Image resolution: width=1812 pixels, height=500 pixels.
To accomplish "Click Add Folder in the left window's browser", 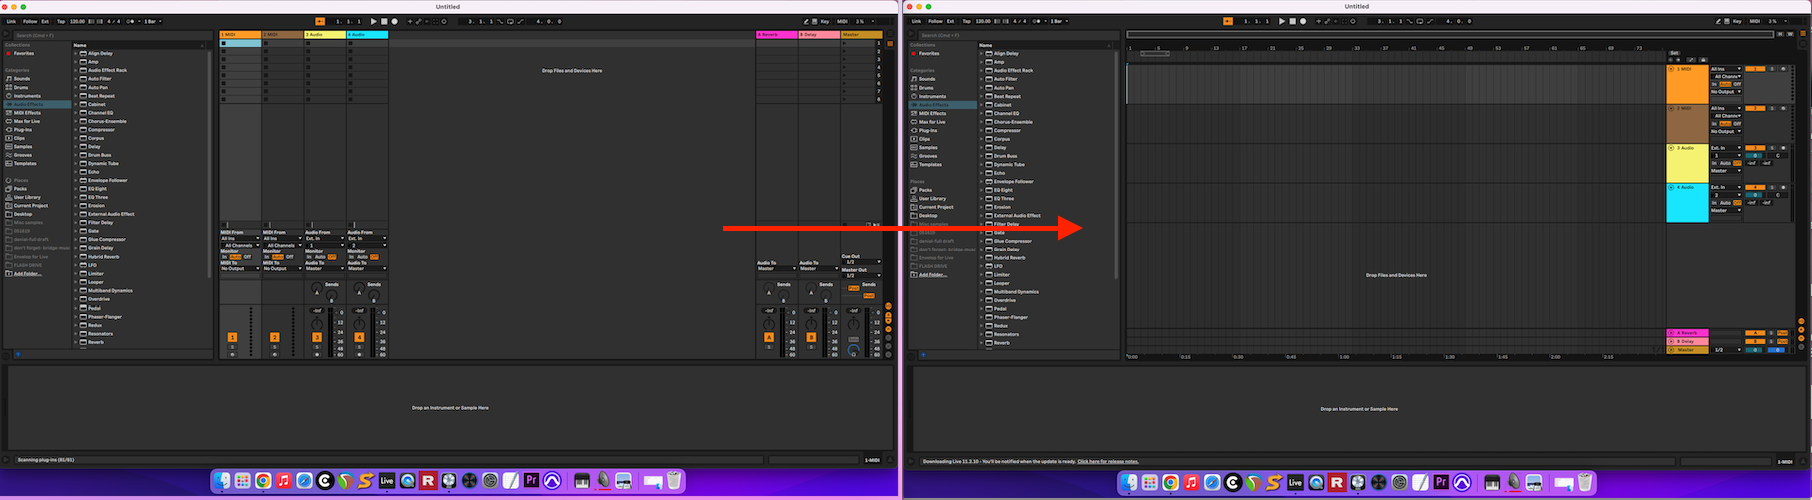I will pyautogui.click(x=27, y=273).
